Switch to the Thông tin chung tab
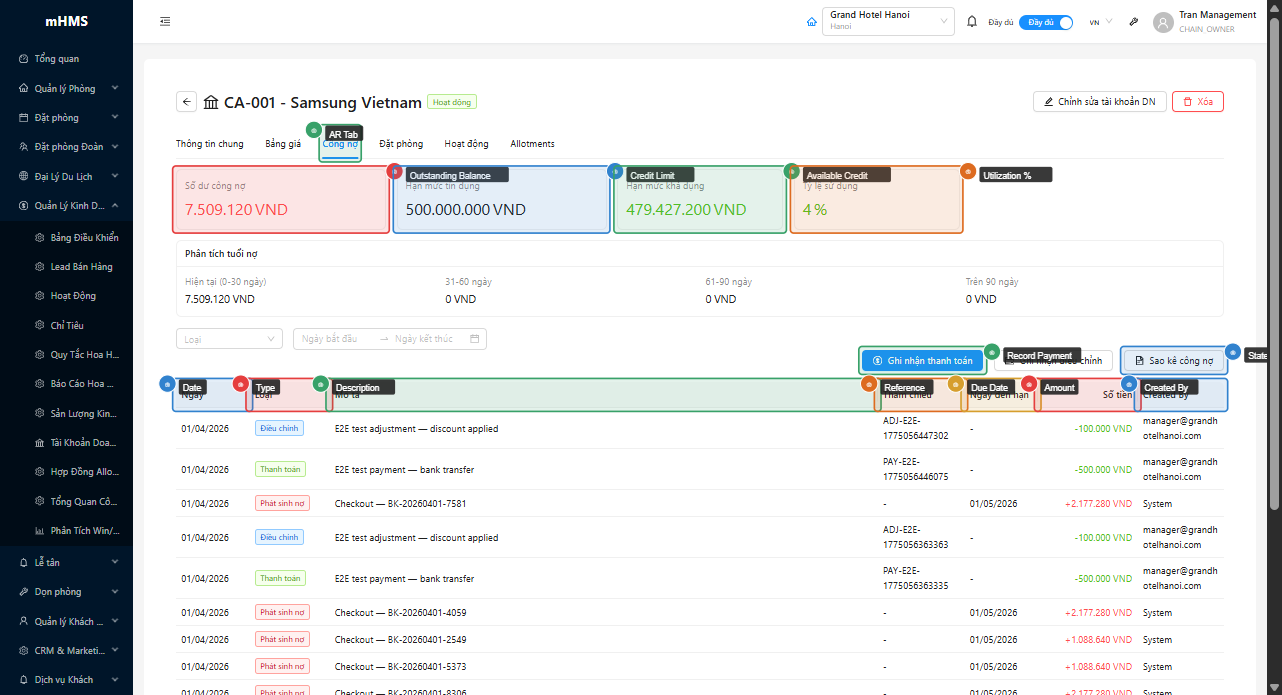 tap(210, 144)
